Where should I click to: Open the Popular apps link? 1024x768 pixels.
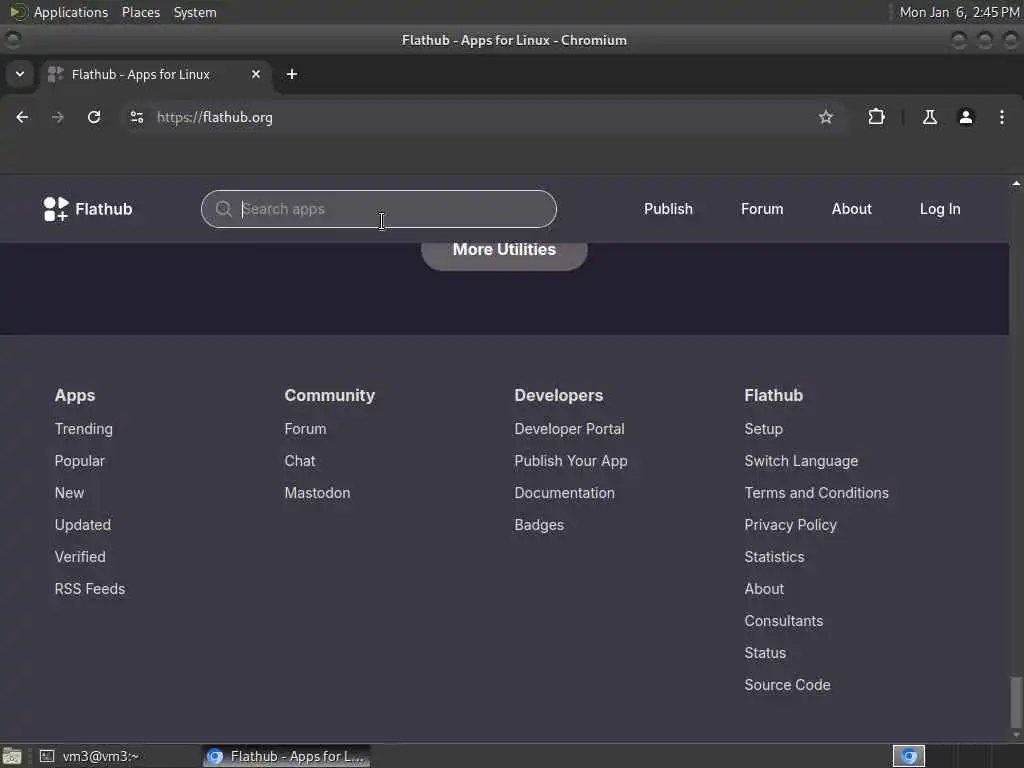80,461
